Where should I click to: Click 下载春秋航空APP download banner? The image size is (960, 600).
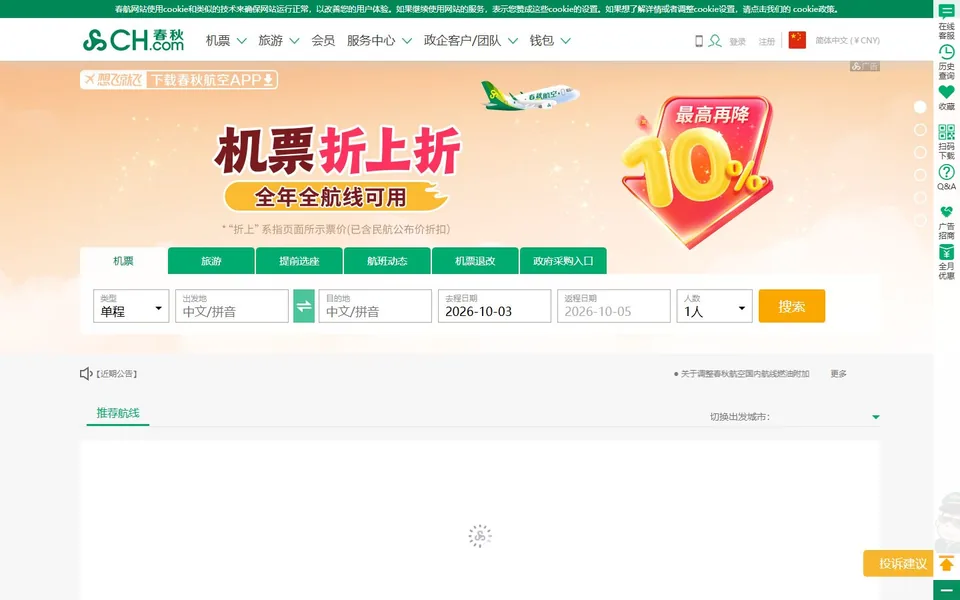pyautogui.click(x=179, y=80)
